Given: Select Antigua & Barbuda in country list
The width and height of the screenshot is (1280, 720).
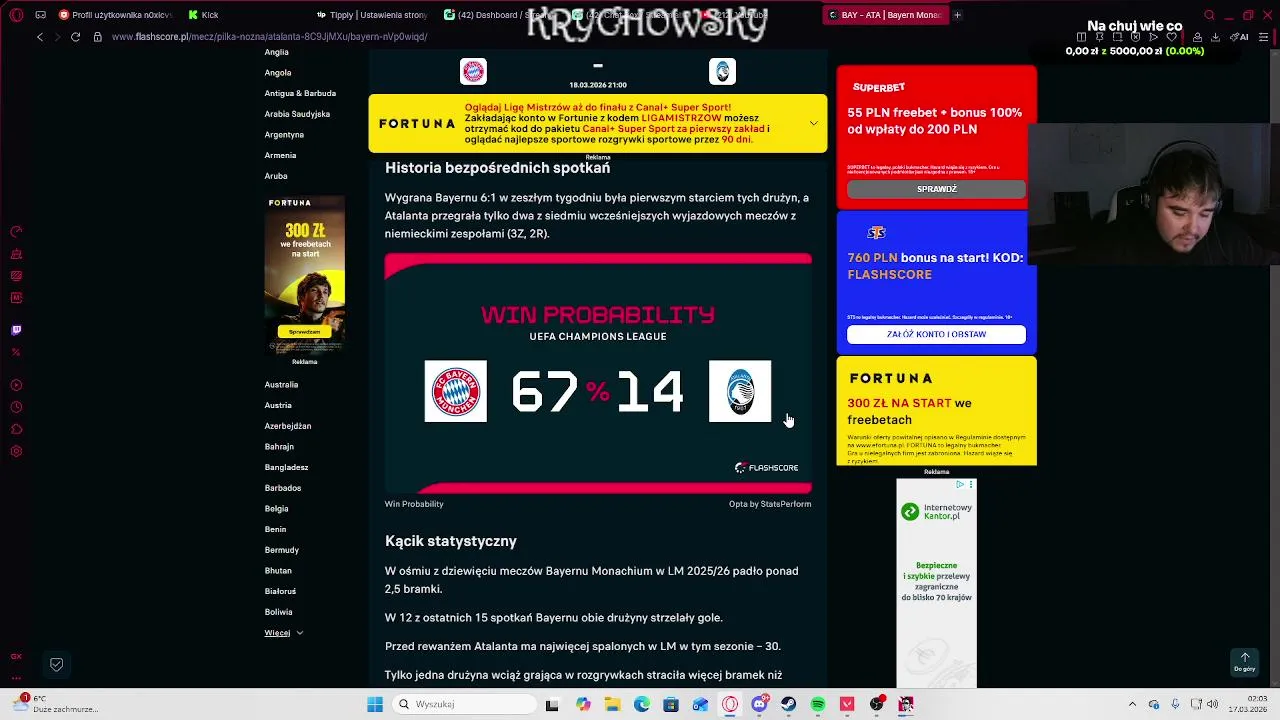Looking at the screenshot, I should [x=300, y=93].
